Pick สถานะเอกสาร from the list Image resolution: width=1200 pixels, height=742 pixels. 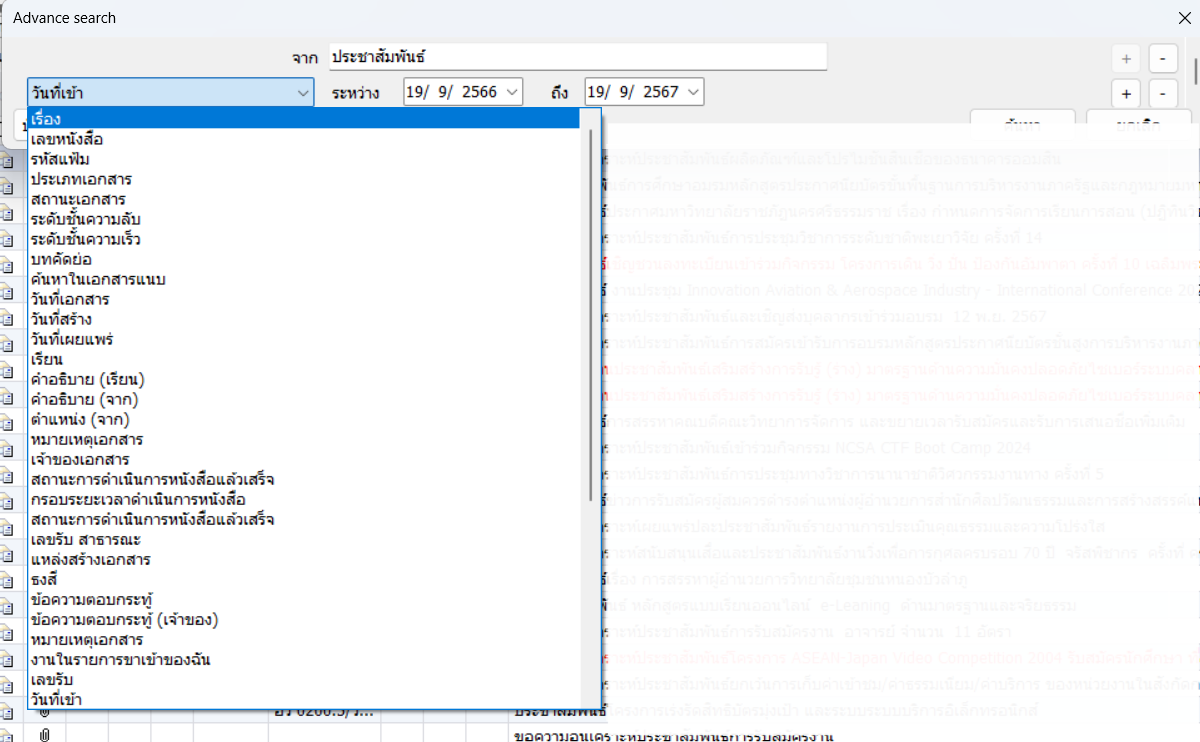pos(304,199)
